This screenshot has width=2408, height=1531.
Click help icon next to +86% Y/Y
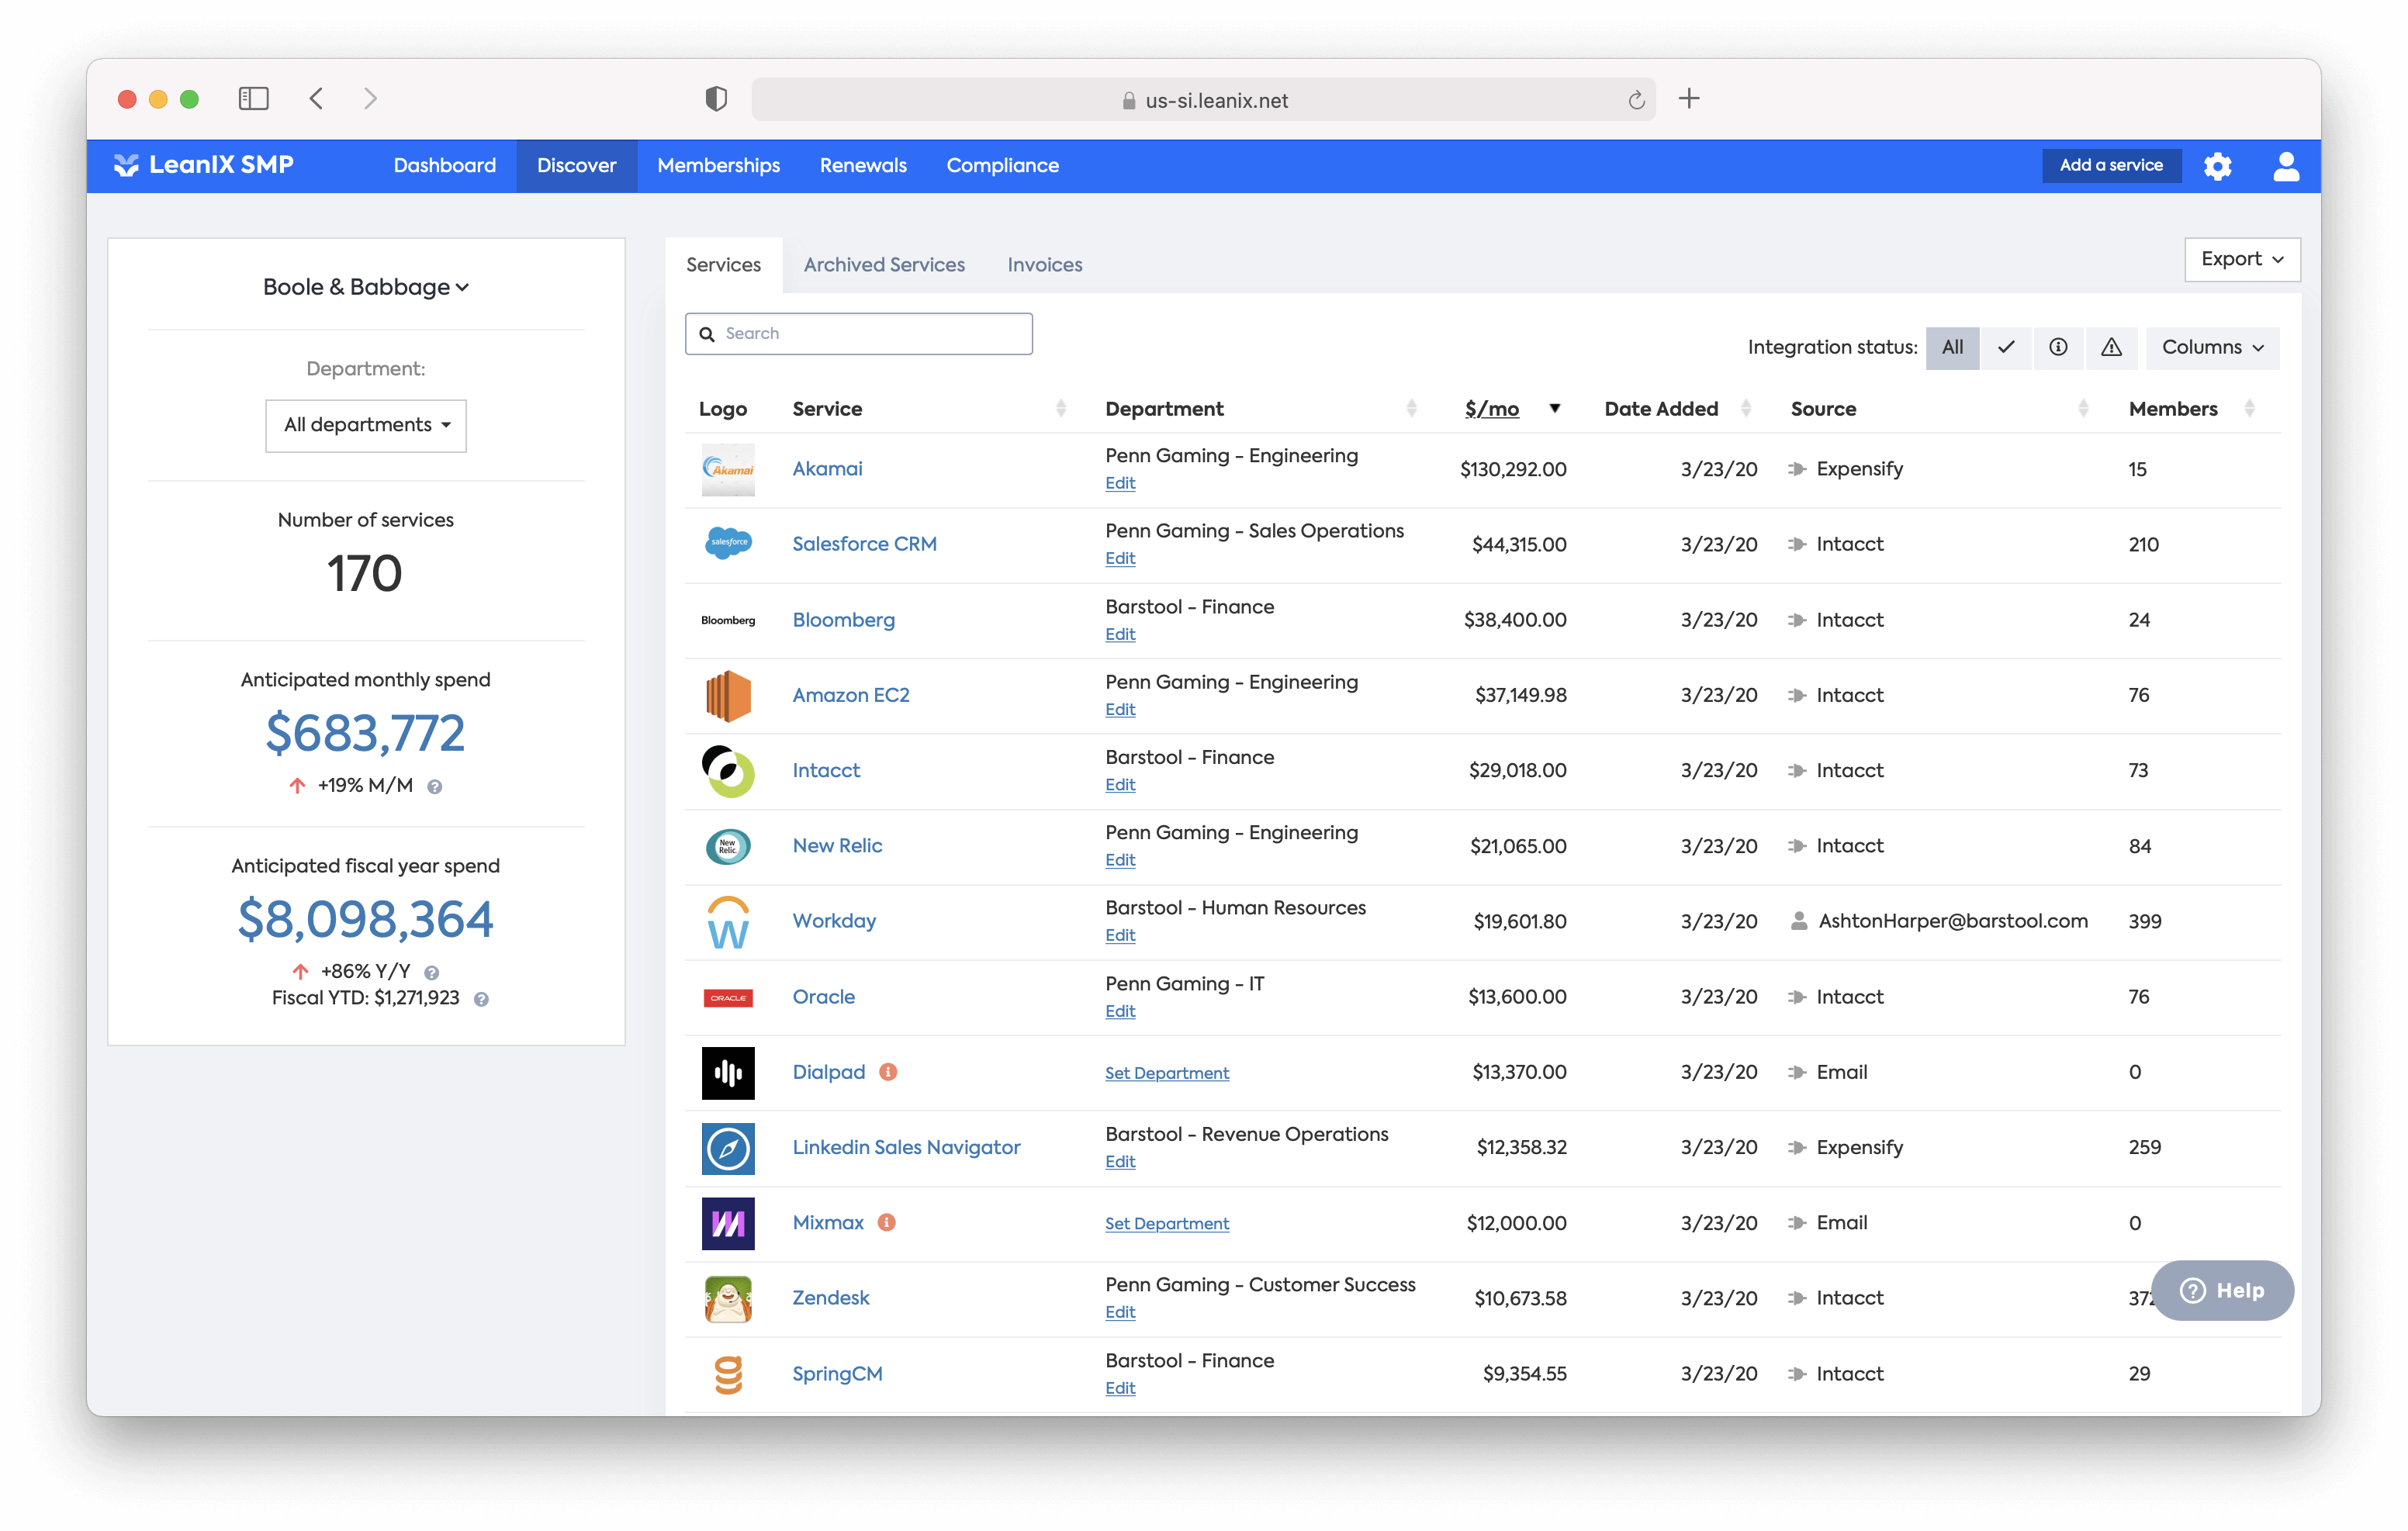pyautogui.click(x=431, y=972)
